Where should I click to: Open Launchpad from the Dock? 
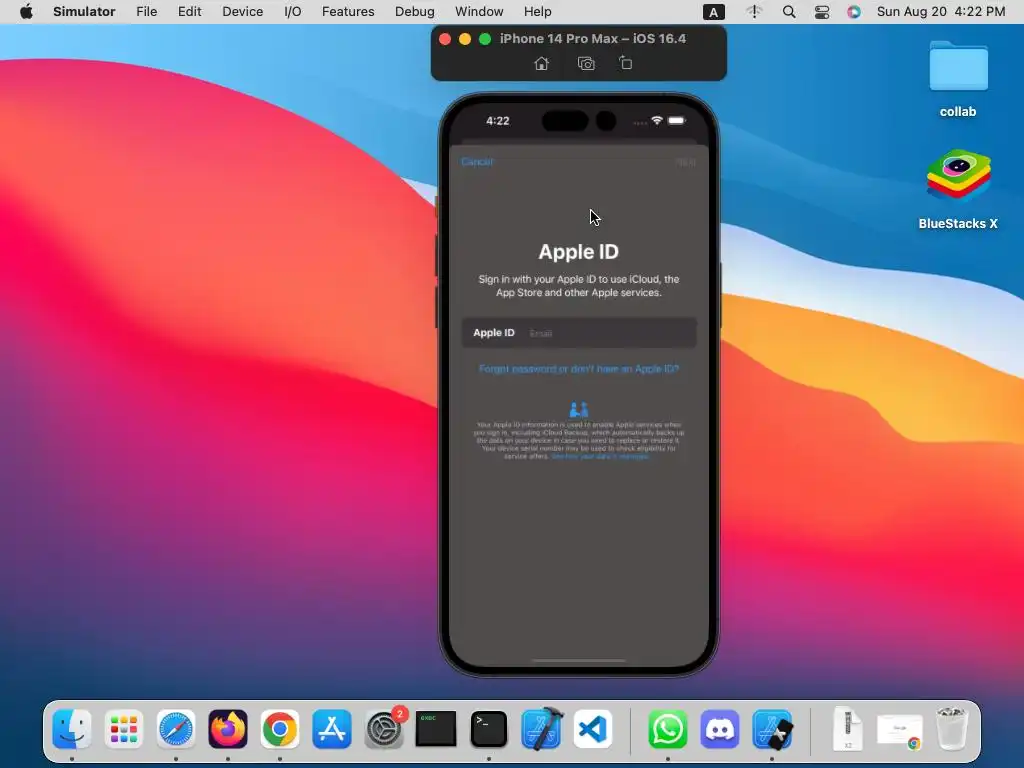(123, 729)
